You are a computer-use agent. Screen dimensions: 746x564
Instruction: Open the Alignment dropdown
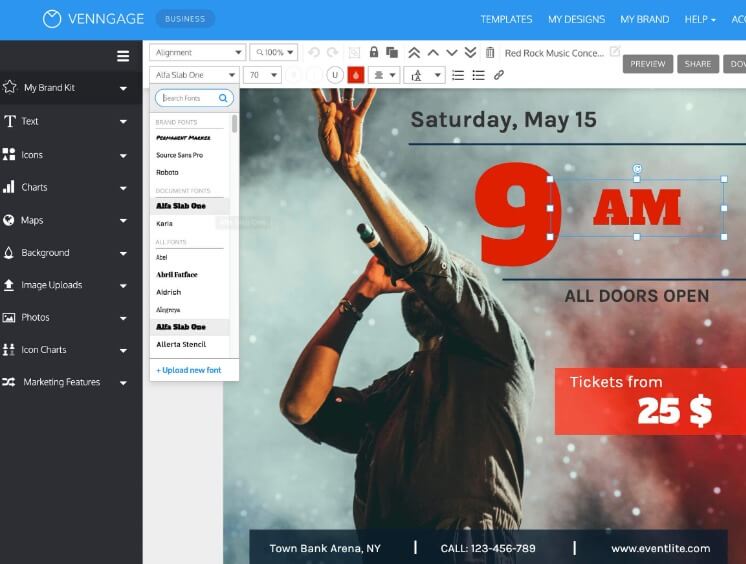click(x=197, y=52)
